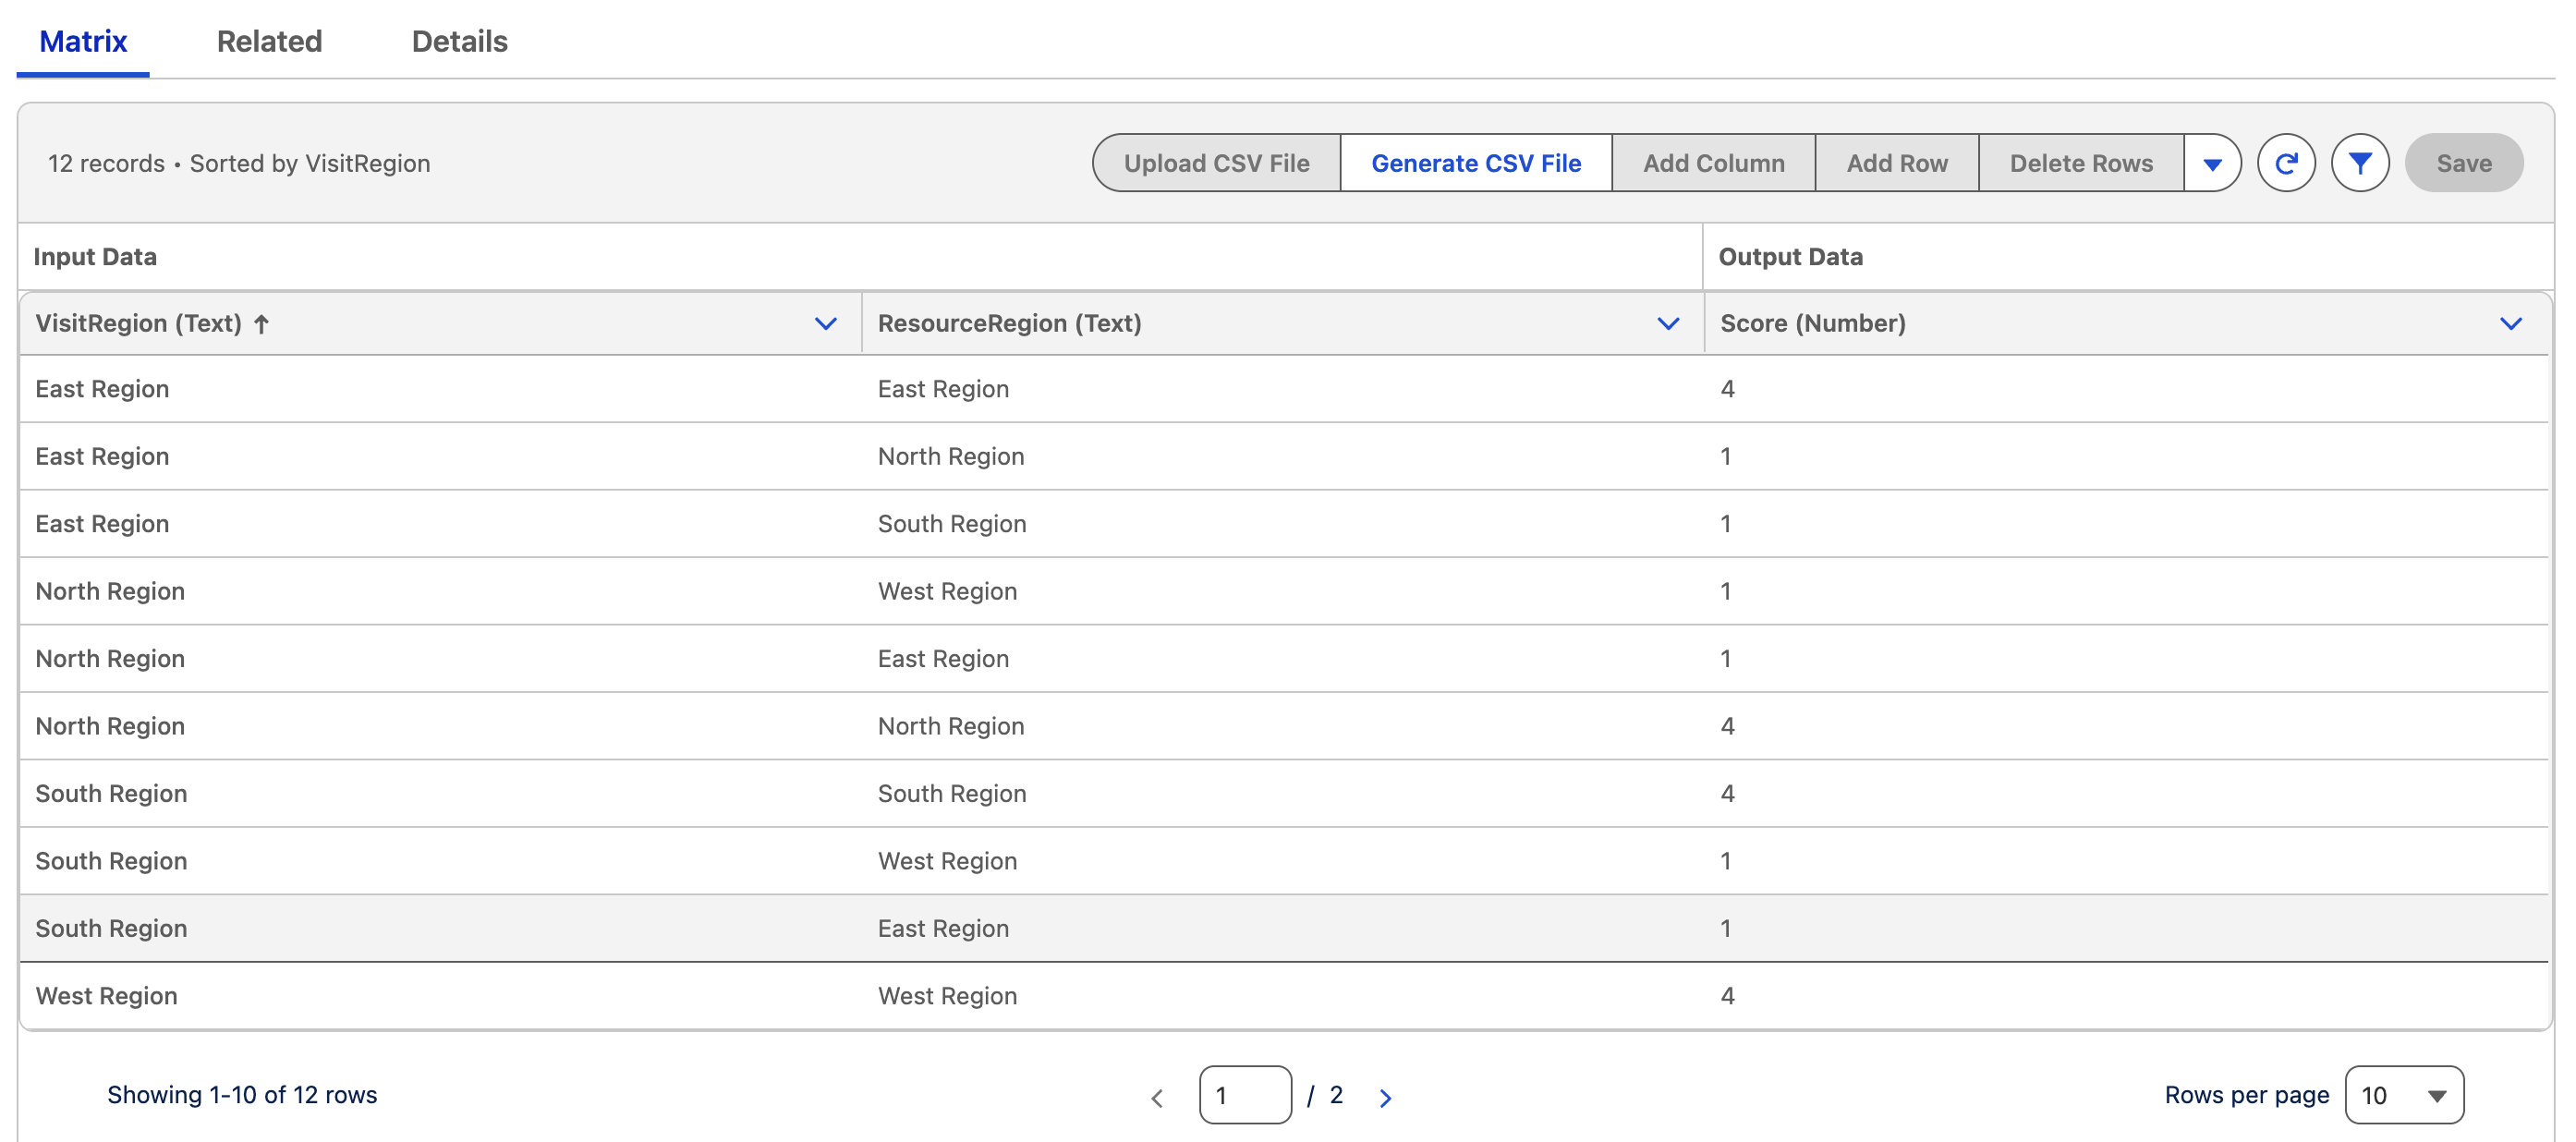
Task: Click Score cell of West Region row
Action: [x=1727, y=996]
